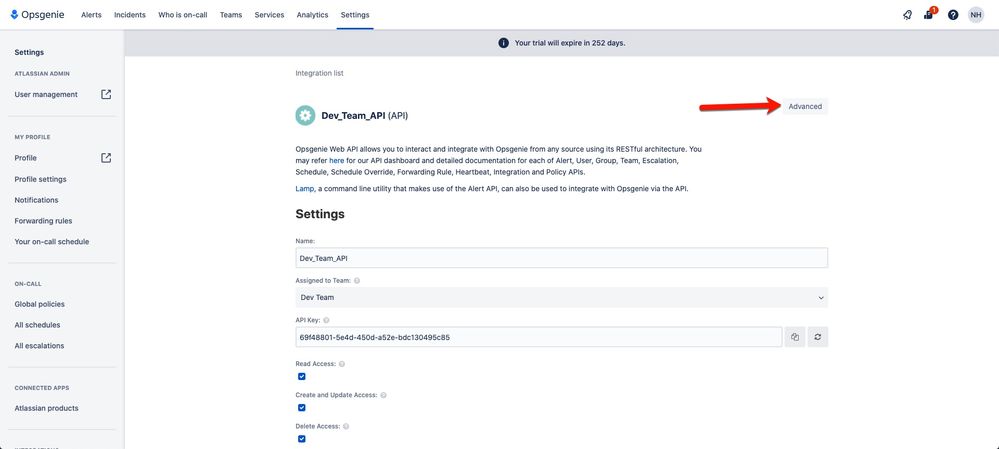
Task: Toggle the Create and Update Access checkbox
Action: click(302, 408)
